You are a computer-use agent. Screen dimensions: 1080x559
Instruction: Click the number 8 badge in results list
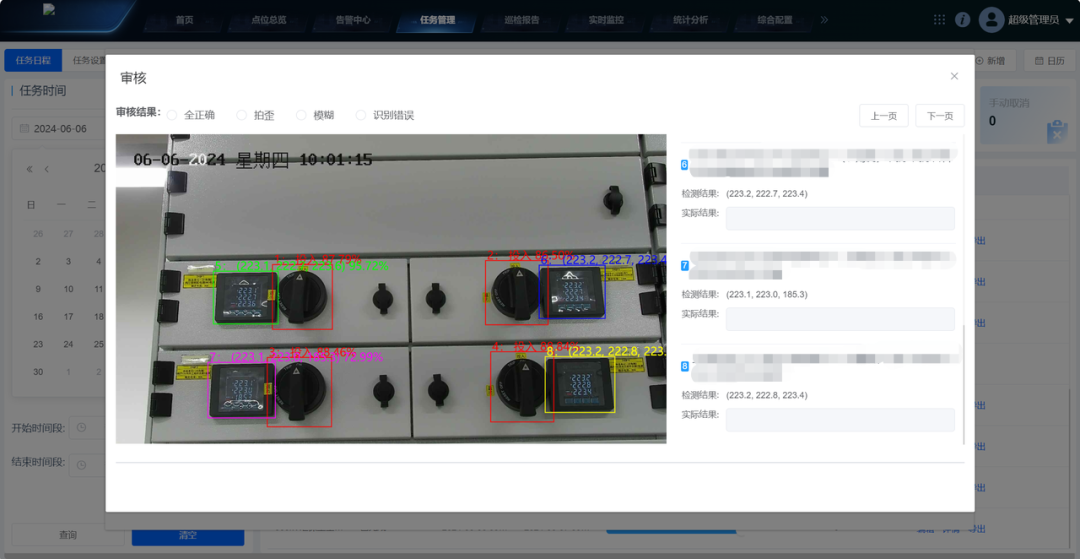click(685, 367)
